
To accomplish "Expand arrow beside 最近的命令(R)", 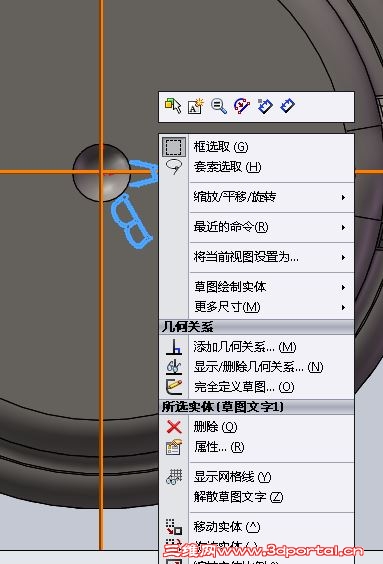I will pos(343,227).
